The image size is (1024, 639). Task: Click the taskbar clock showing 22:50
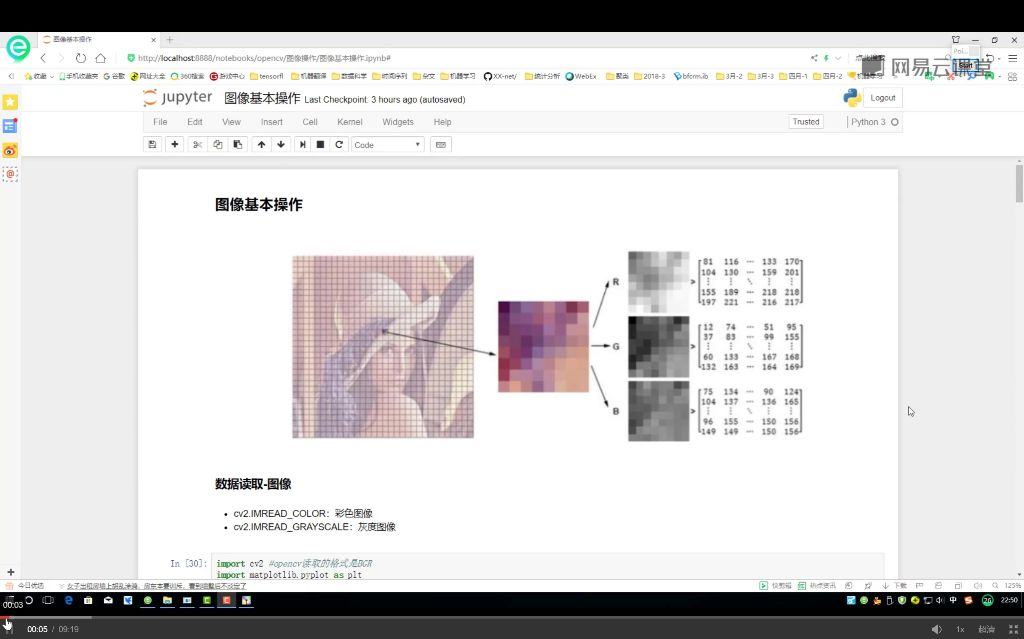tap(1009, 600)
